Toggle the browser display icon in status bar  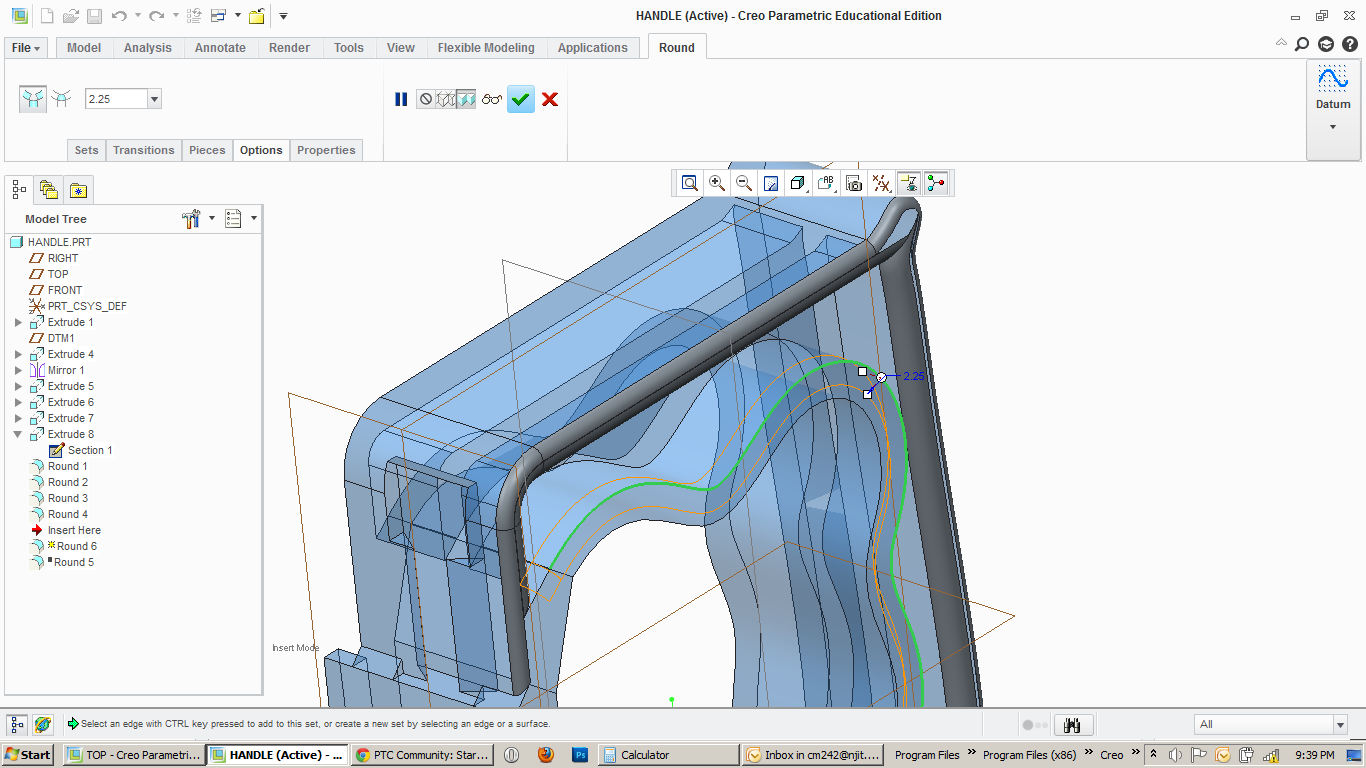pyautogui.click(x=43, y=724)
